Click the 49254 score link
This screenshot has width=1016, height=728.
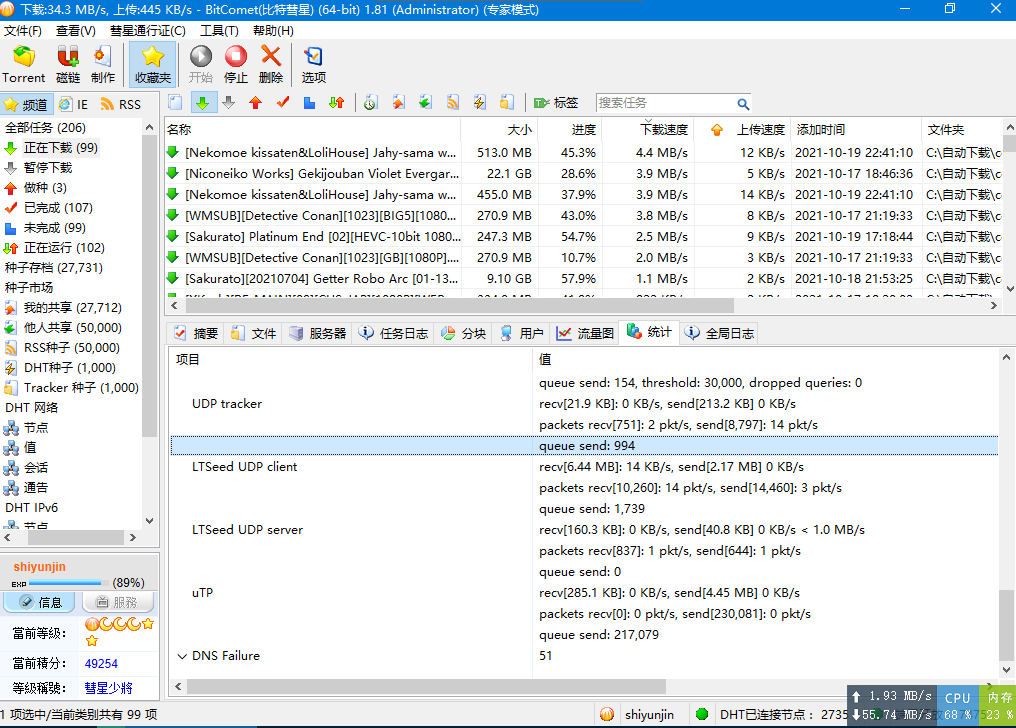[101, 663]
